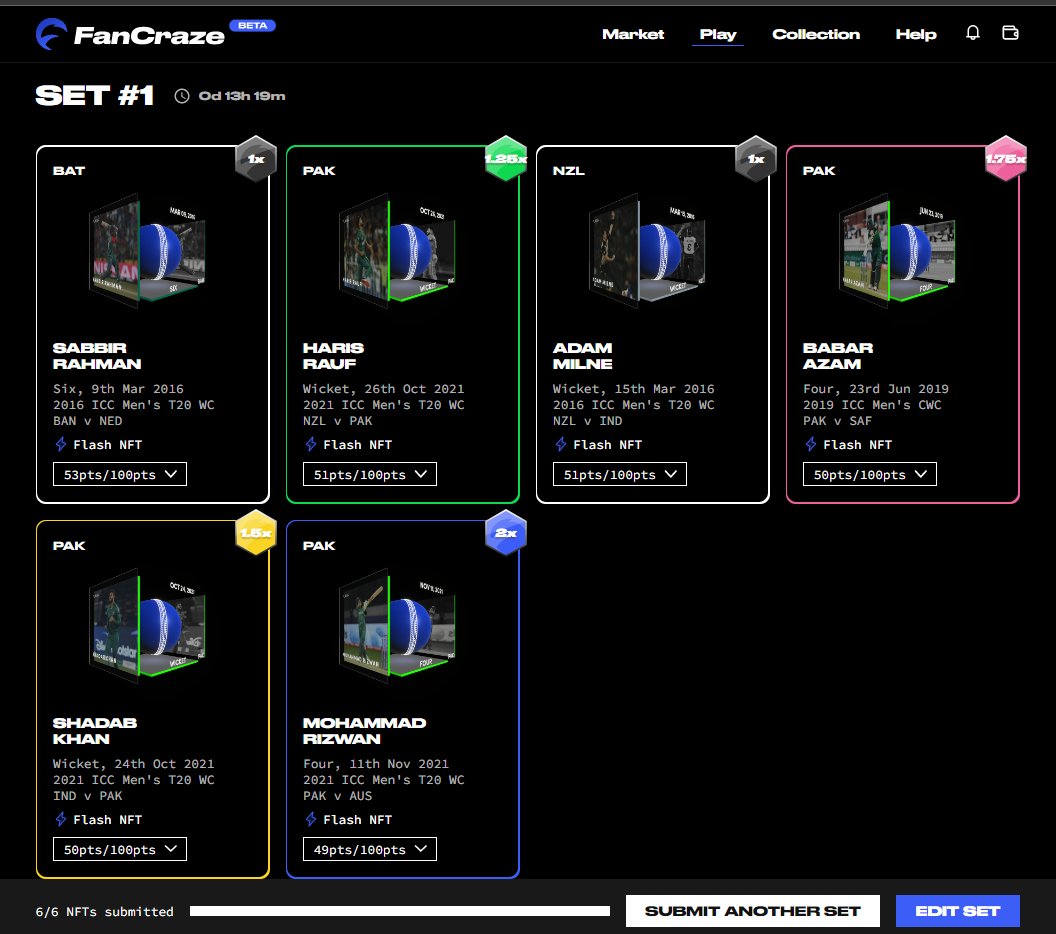
Task: Click 'Four, 23rd Jun 2019' text
Action: click(x=876, y=389)
